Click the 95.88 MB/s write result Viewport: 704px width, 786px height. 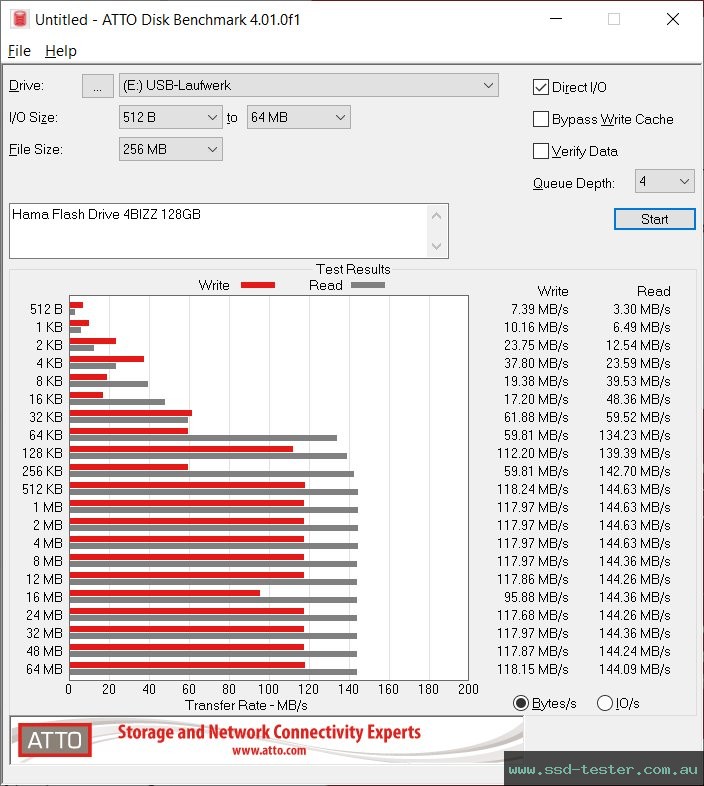pos(536,598)
